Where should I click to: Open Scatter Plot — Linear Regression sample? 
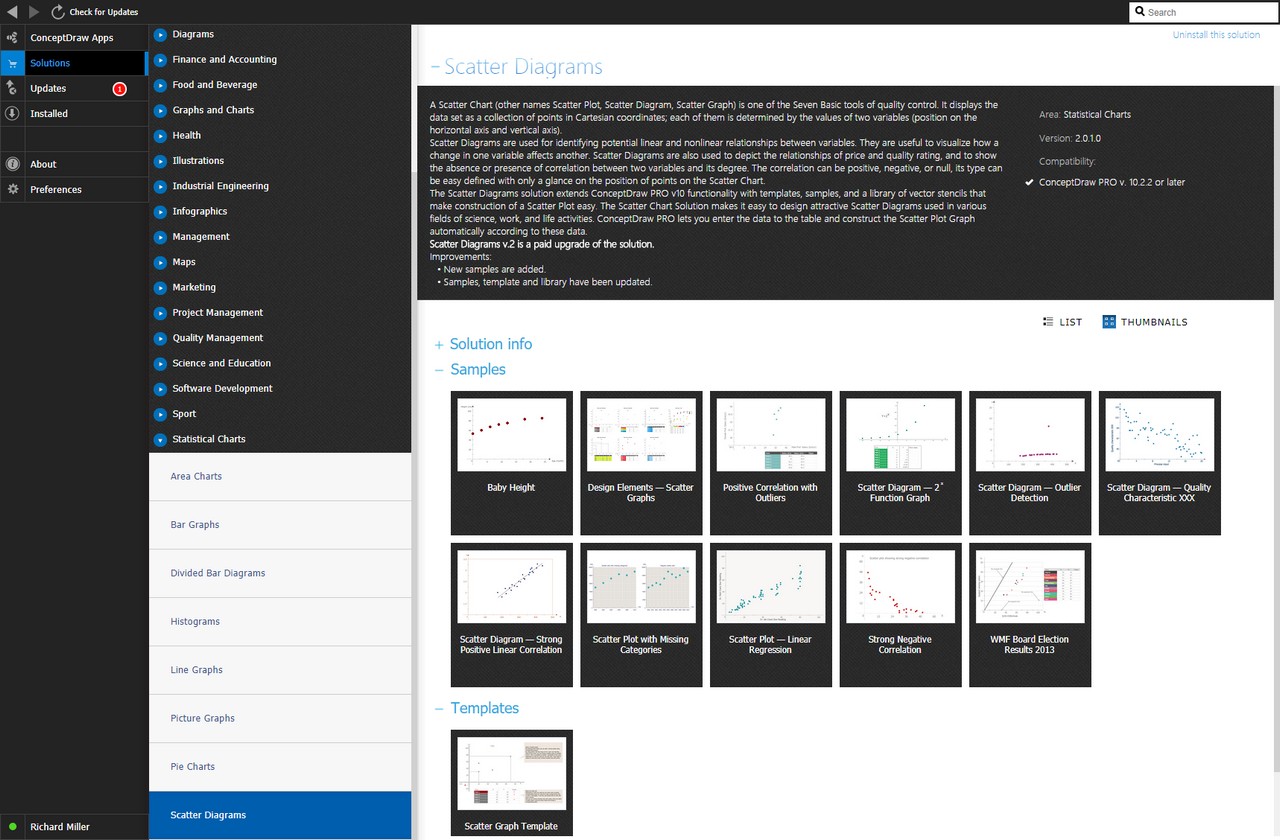[x=771, y=615]
